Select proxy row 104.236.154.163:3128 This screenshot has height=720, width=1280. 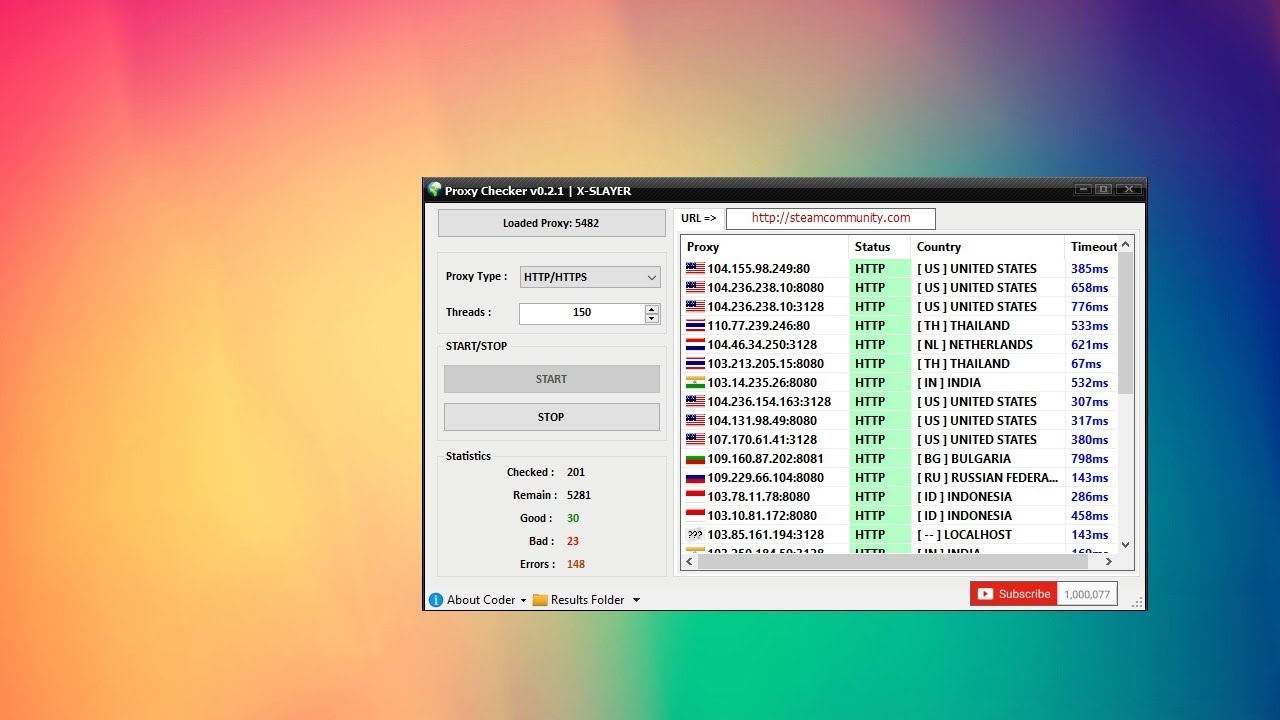(x=899, y=401)
